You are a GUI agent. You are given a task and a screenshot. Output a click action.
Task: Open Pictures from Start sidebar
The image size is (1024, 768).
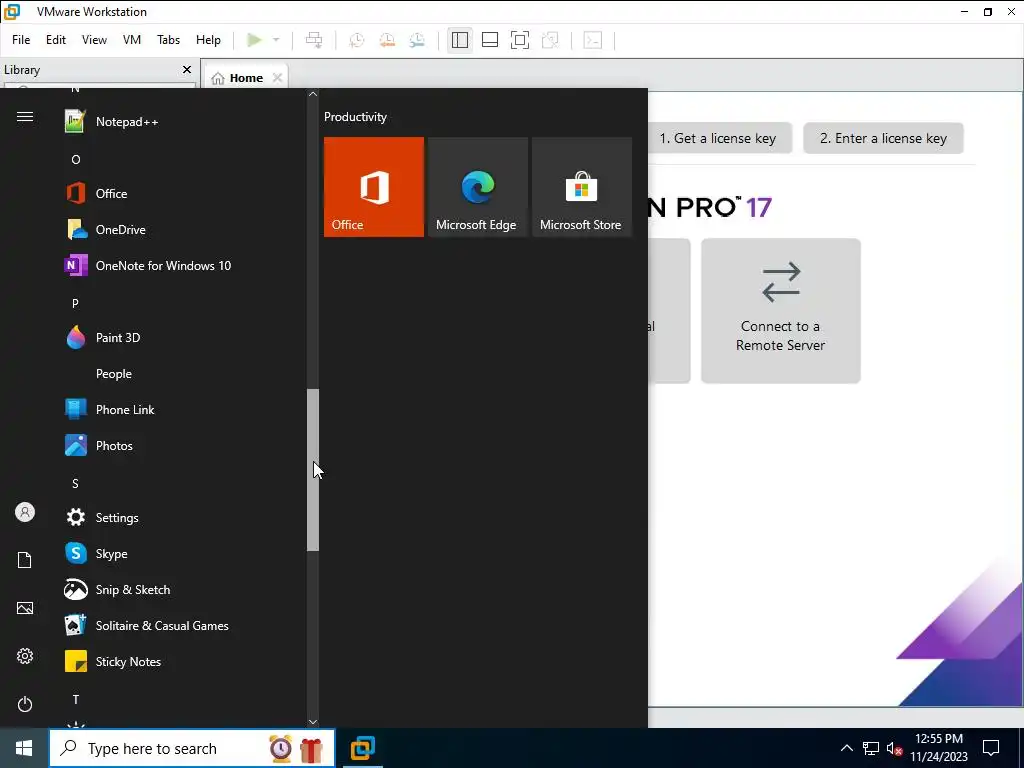coord(25,608)
